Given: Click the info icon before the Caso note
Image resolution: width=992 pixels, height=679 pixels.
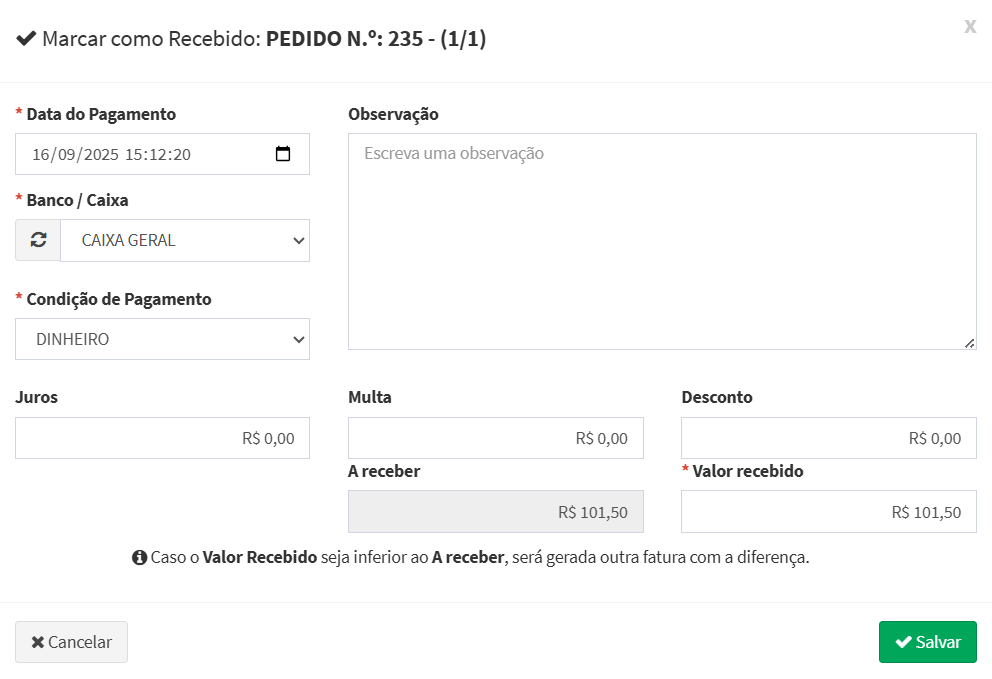Looking at the screenshot, I should 139,558.
